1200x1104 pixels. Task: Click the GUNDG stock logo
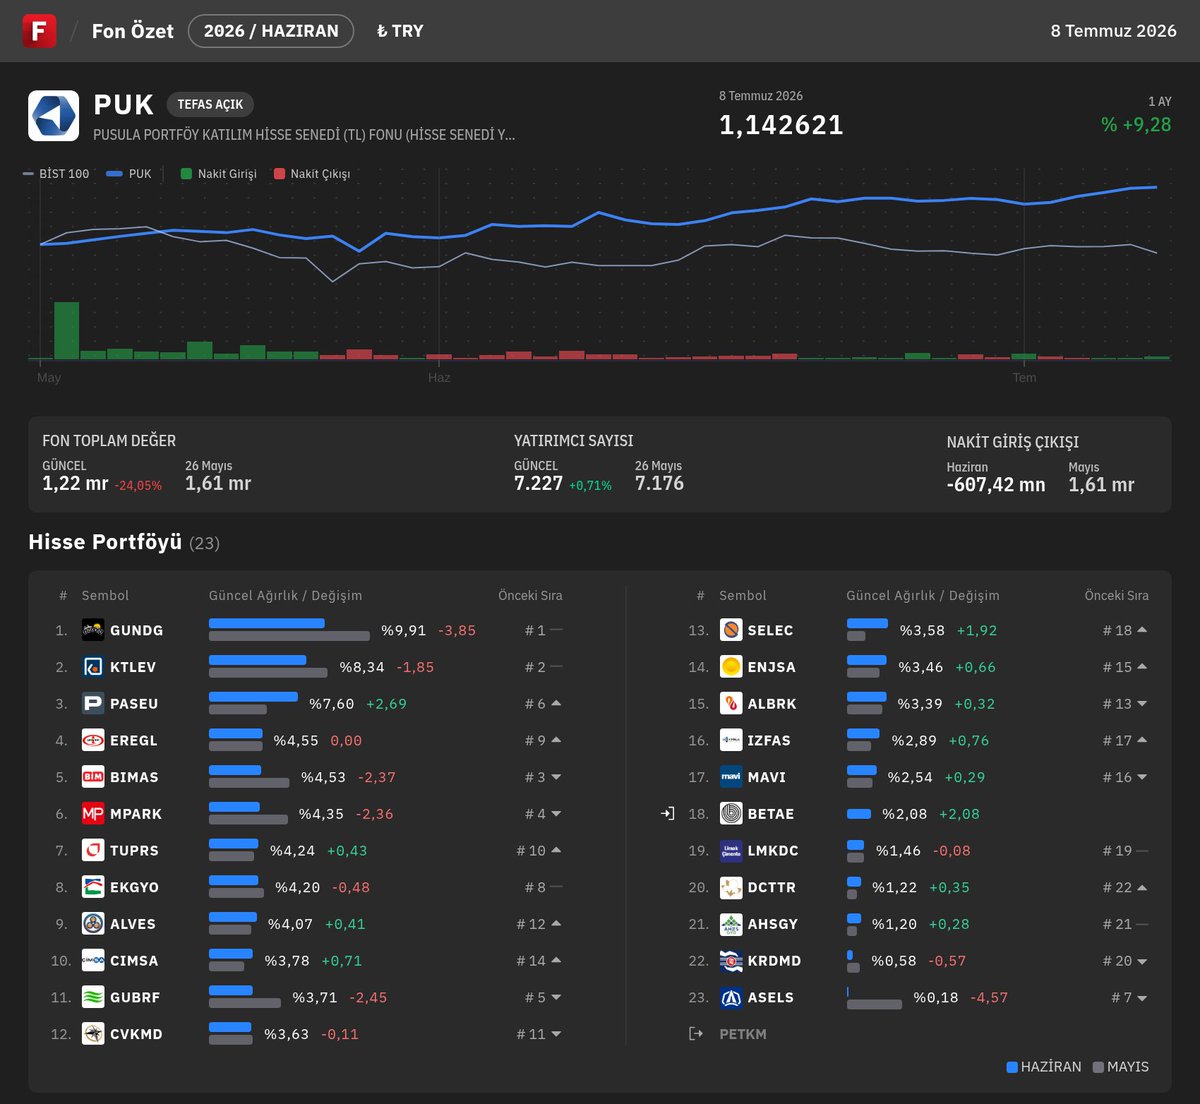pos(93,630)
